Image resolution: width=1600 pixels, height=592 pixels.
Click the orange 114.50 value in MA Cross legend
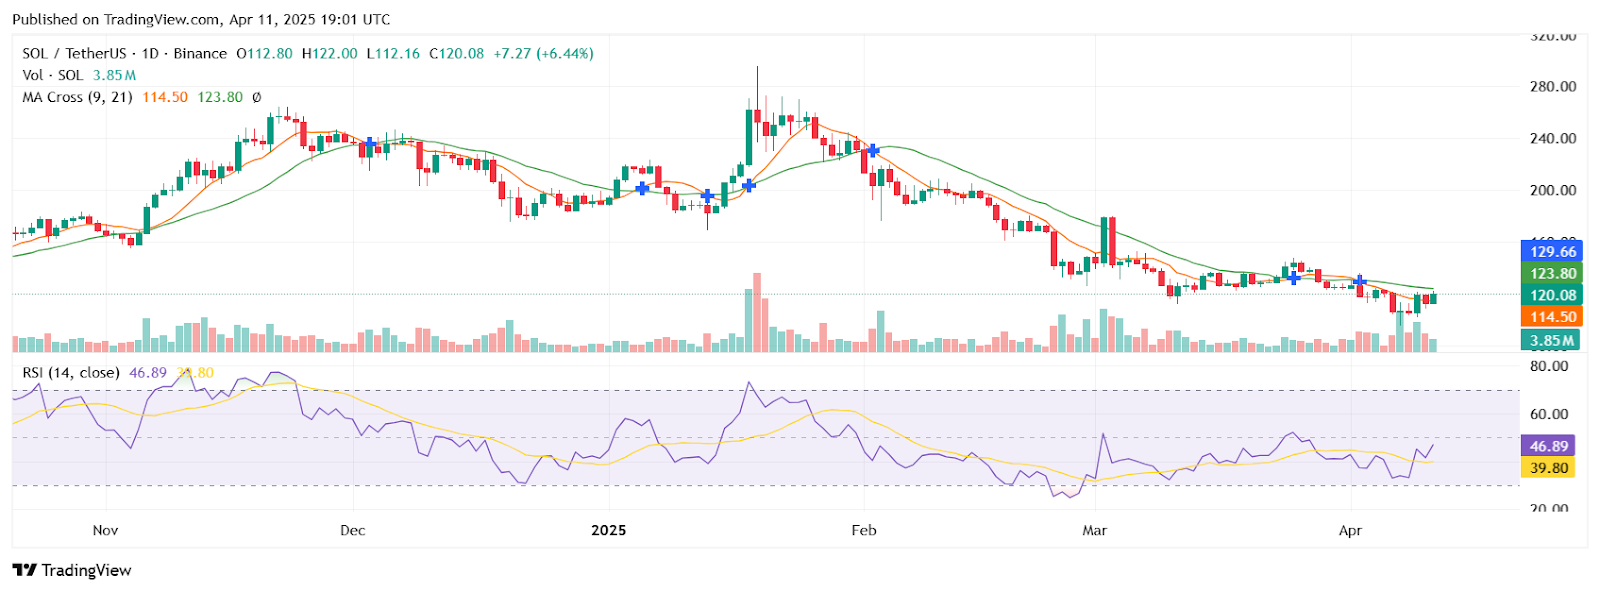(x=165, y=97)
